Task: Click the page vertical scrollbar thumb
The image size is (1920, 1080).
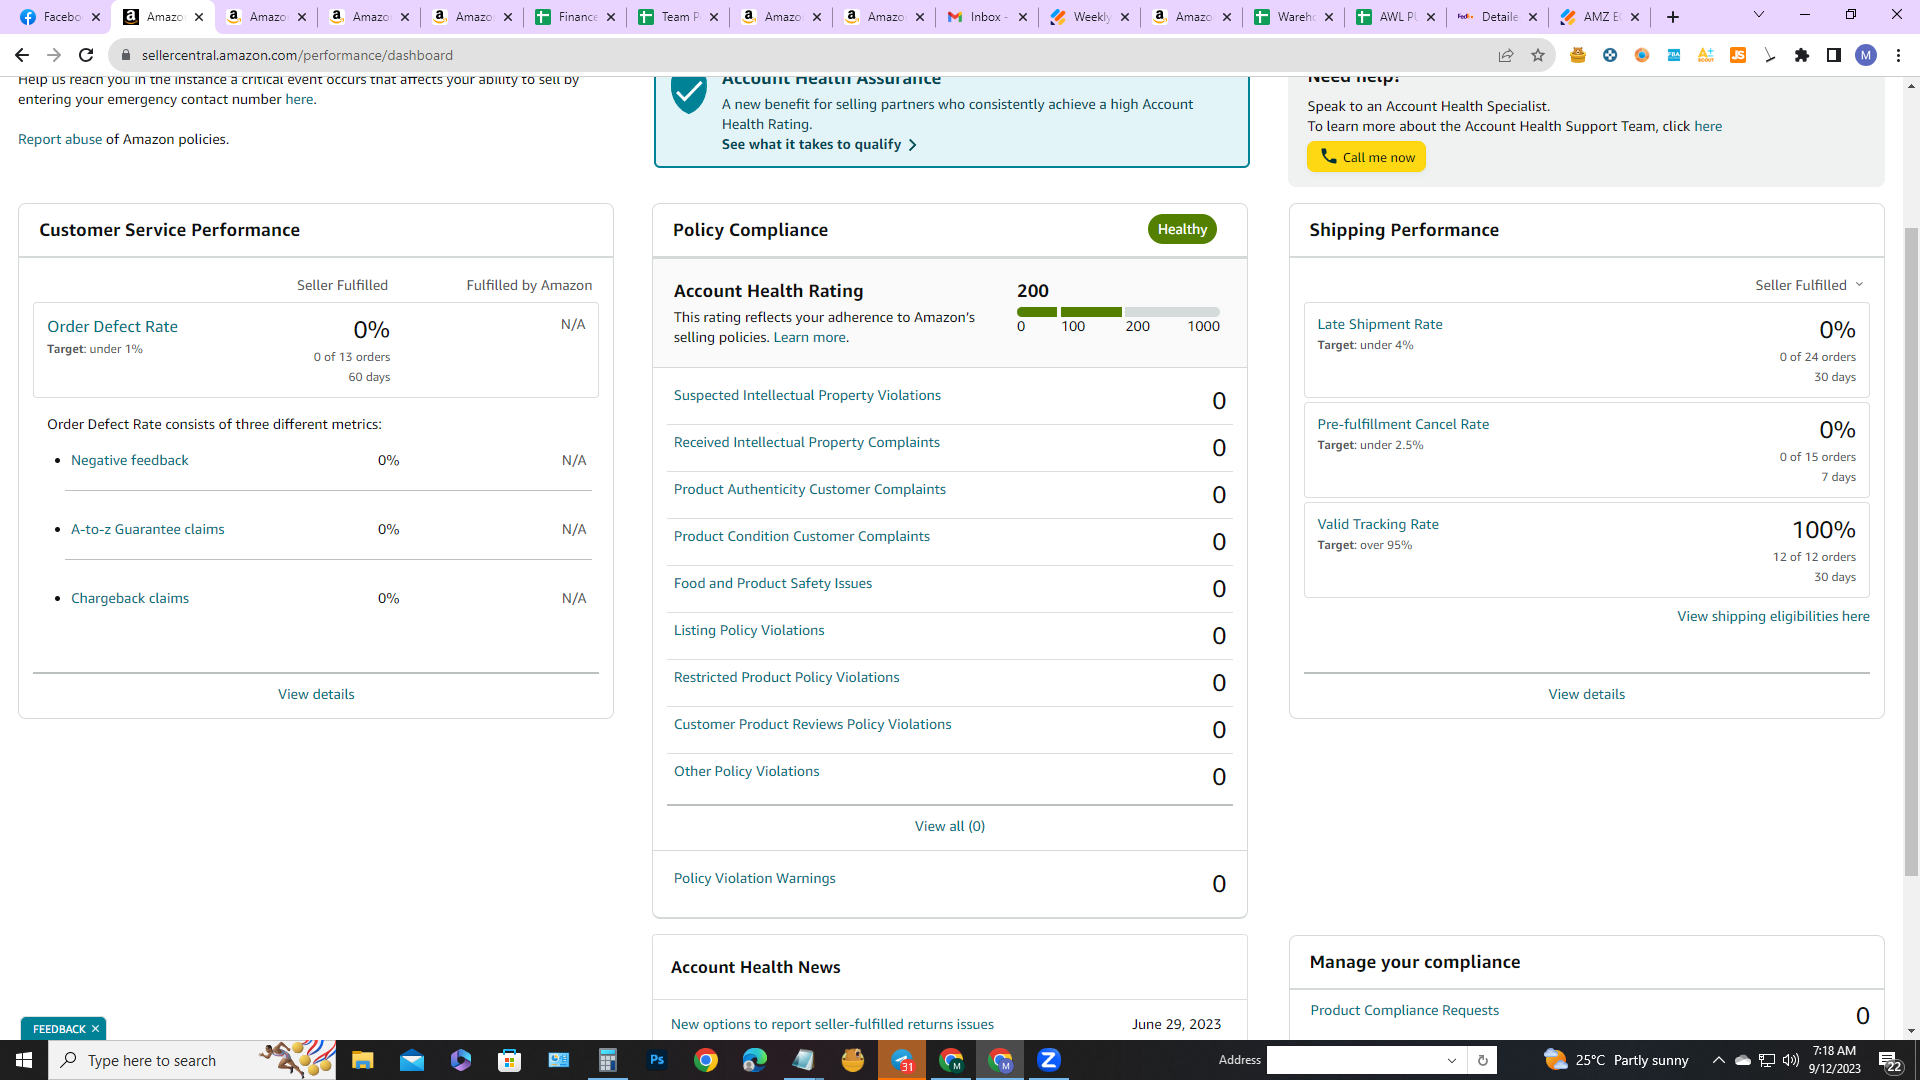Action: 1911,550
